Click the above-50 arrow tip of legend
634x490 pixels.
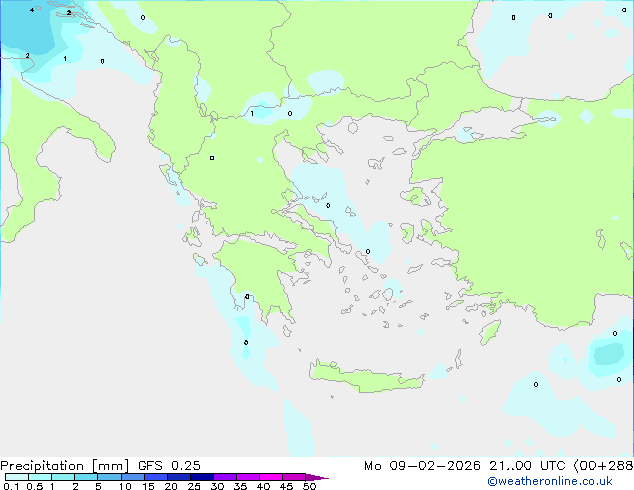pos(317,477)
